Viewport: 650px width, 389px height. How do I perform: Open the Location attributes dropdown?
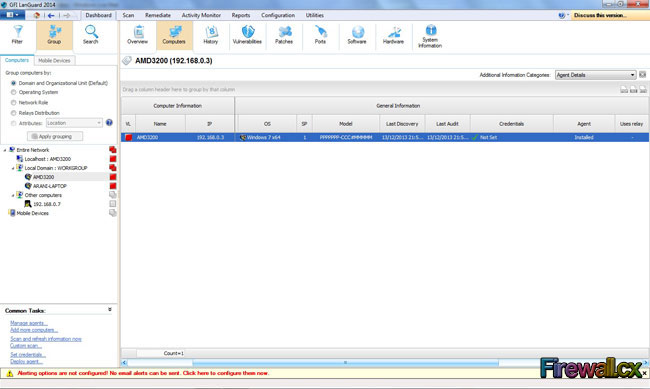(74, 123)
